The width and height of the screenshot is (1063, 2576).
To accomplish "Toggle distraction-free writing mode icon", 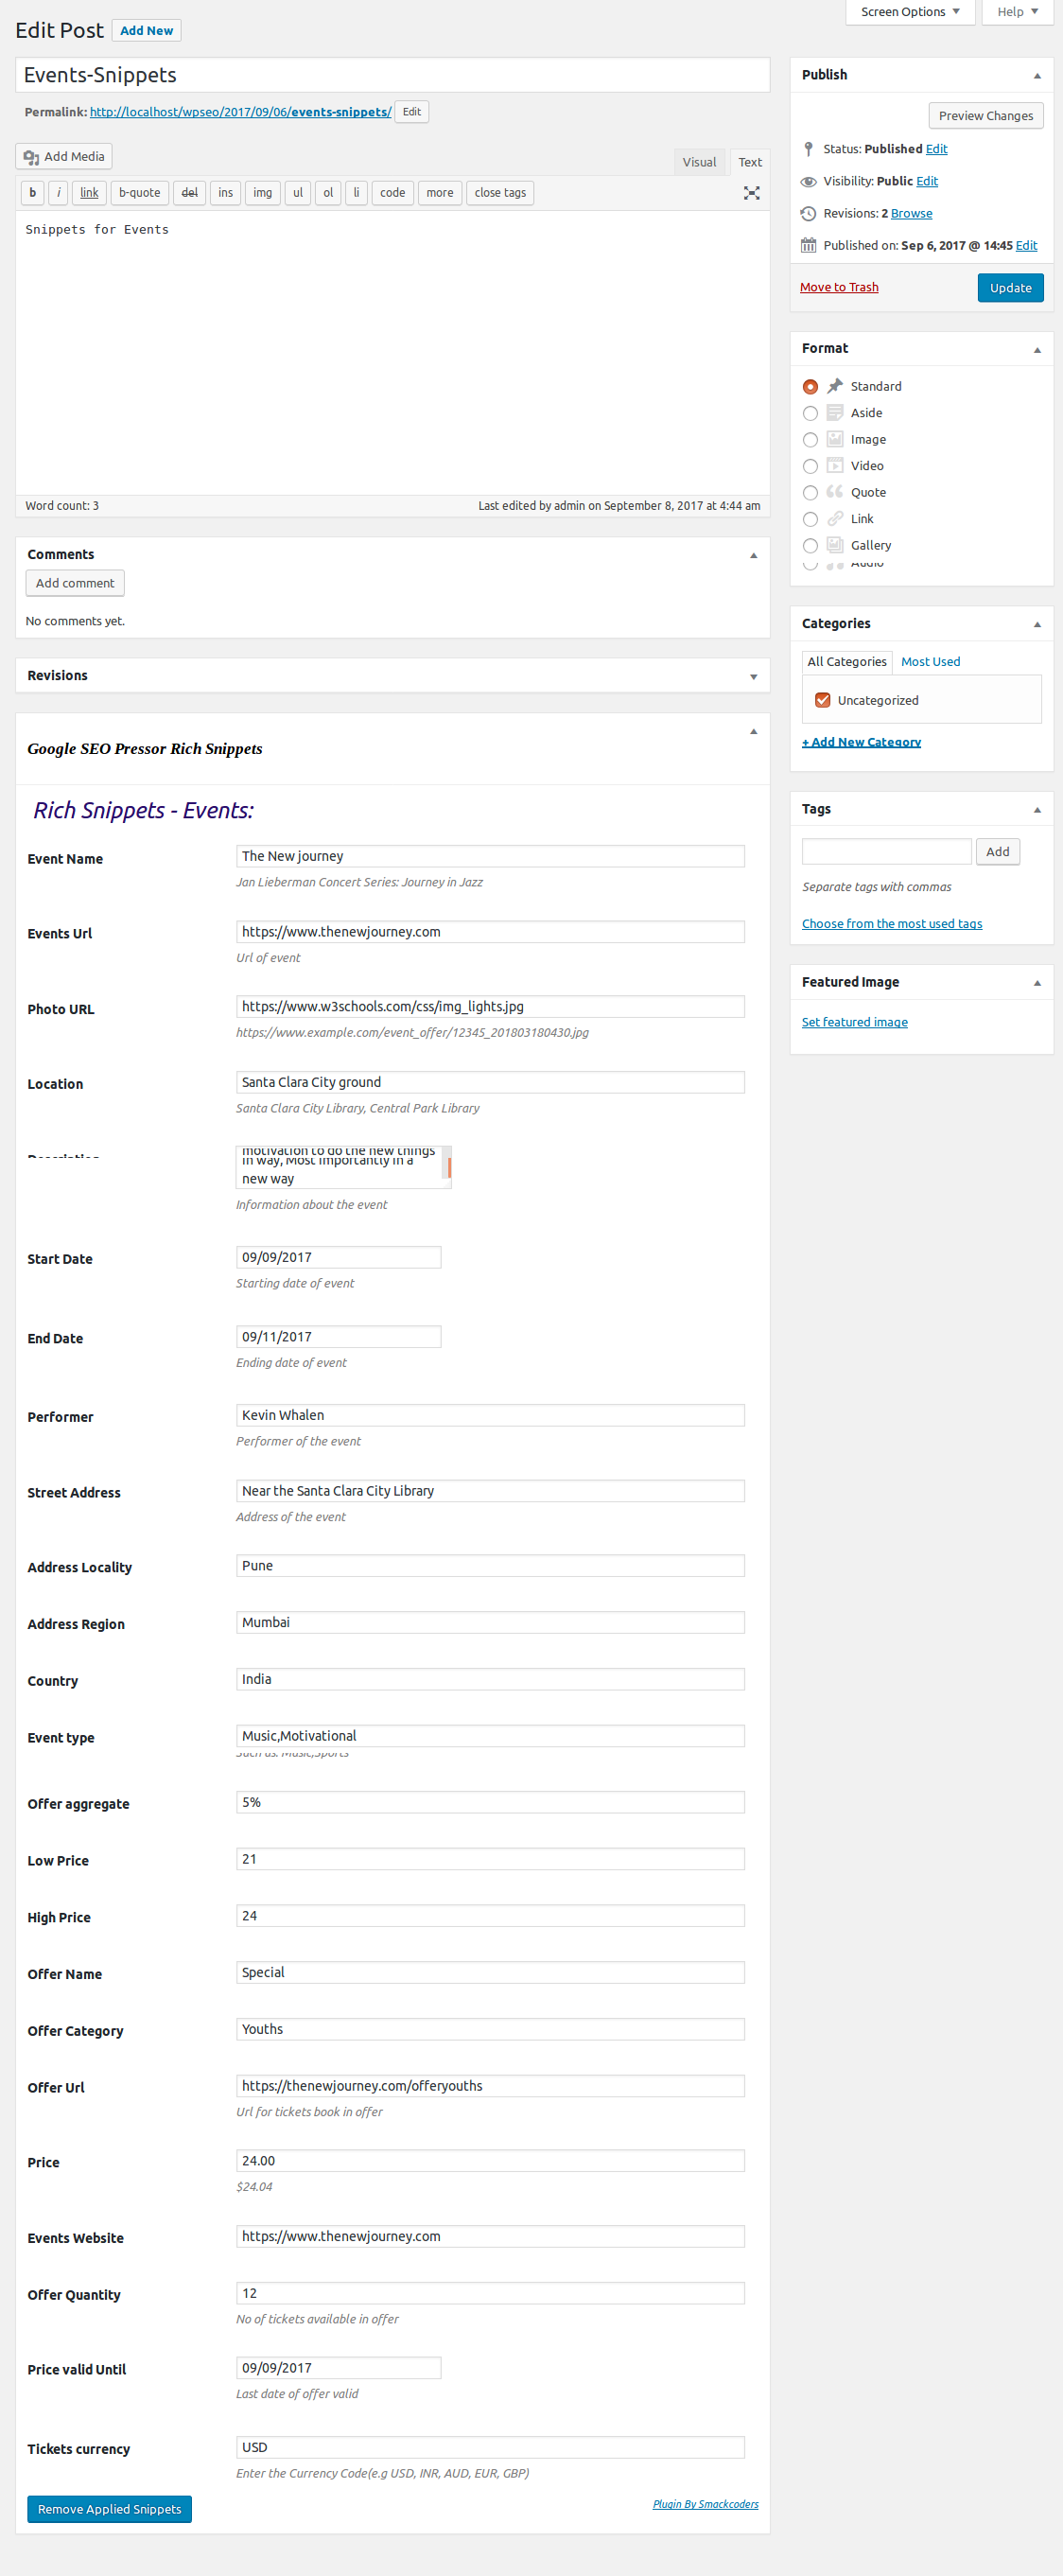I will (751, 193).
